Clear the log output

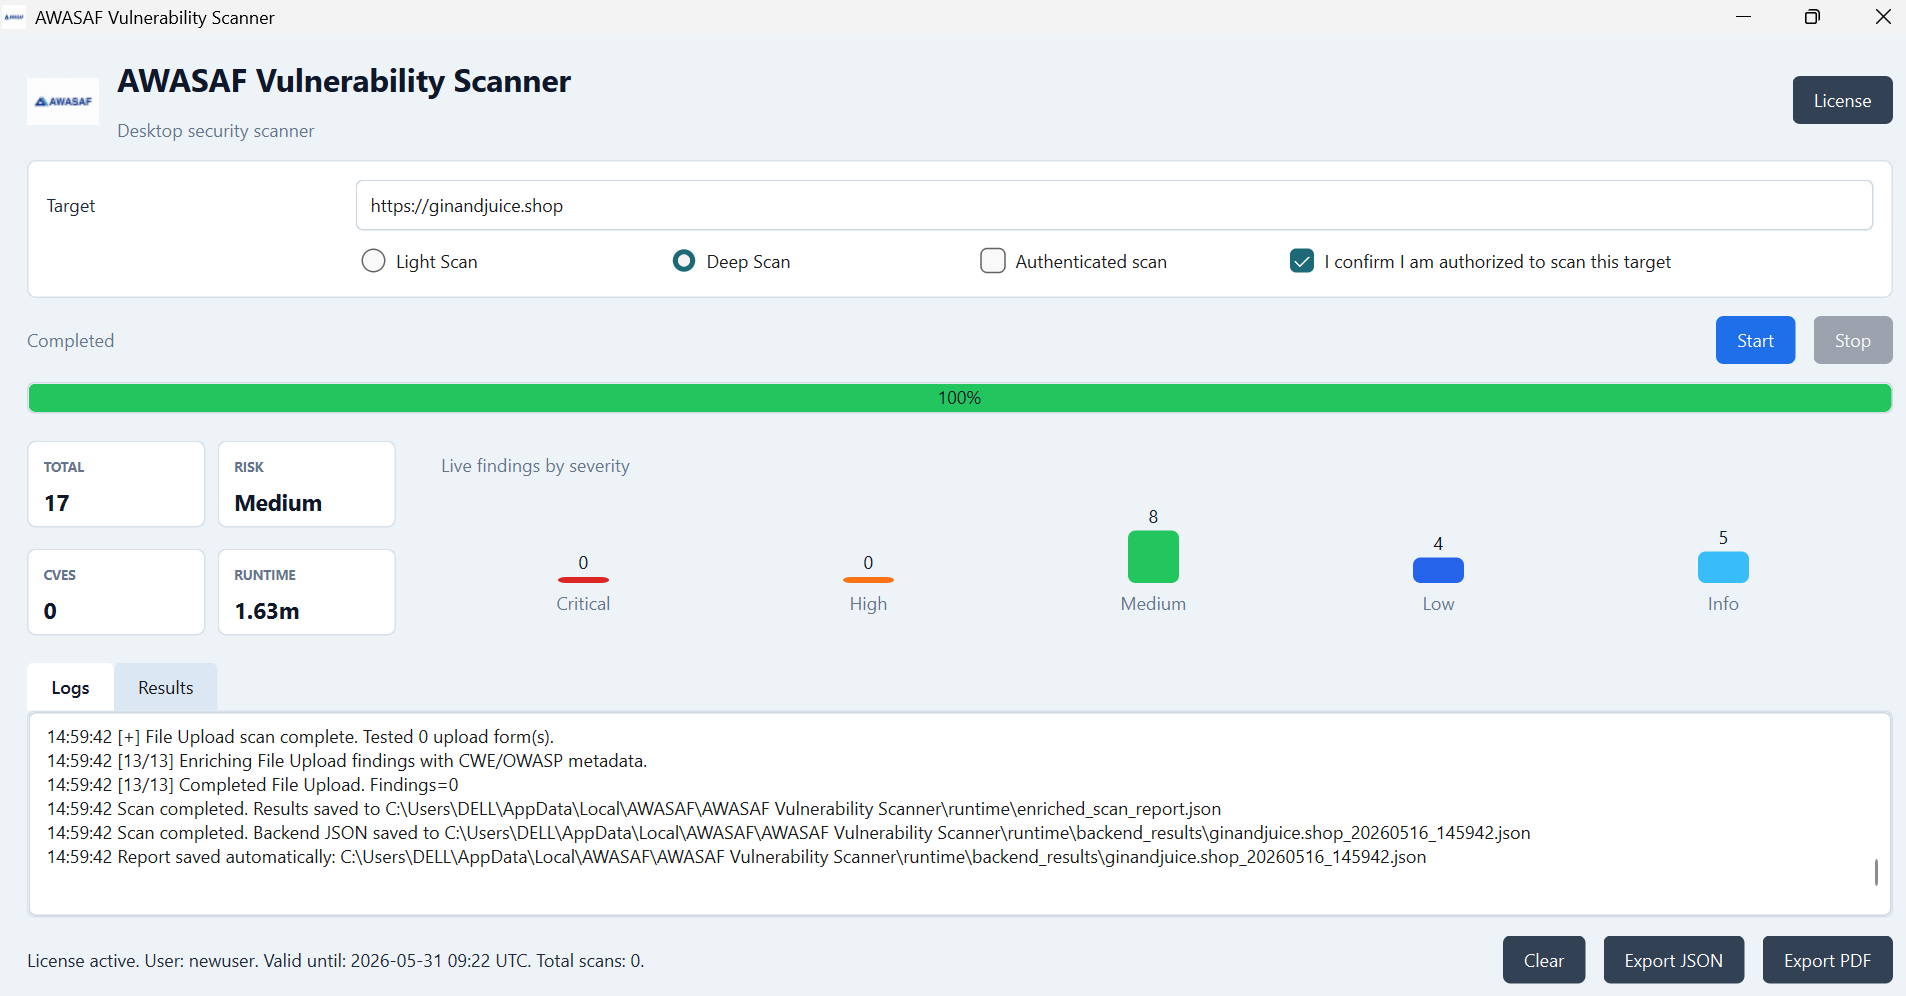click(1543, 960)
